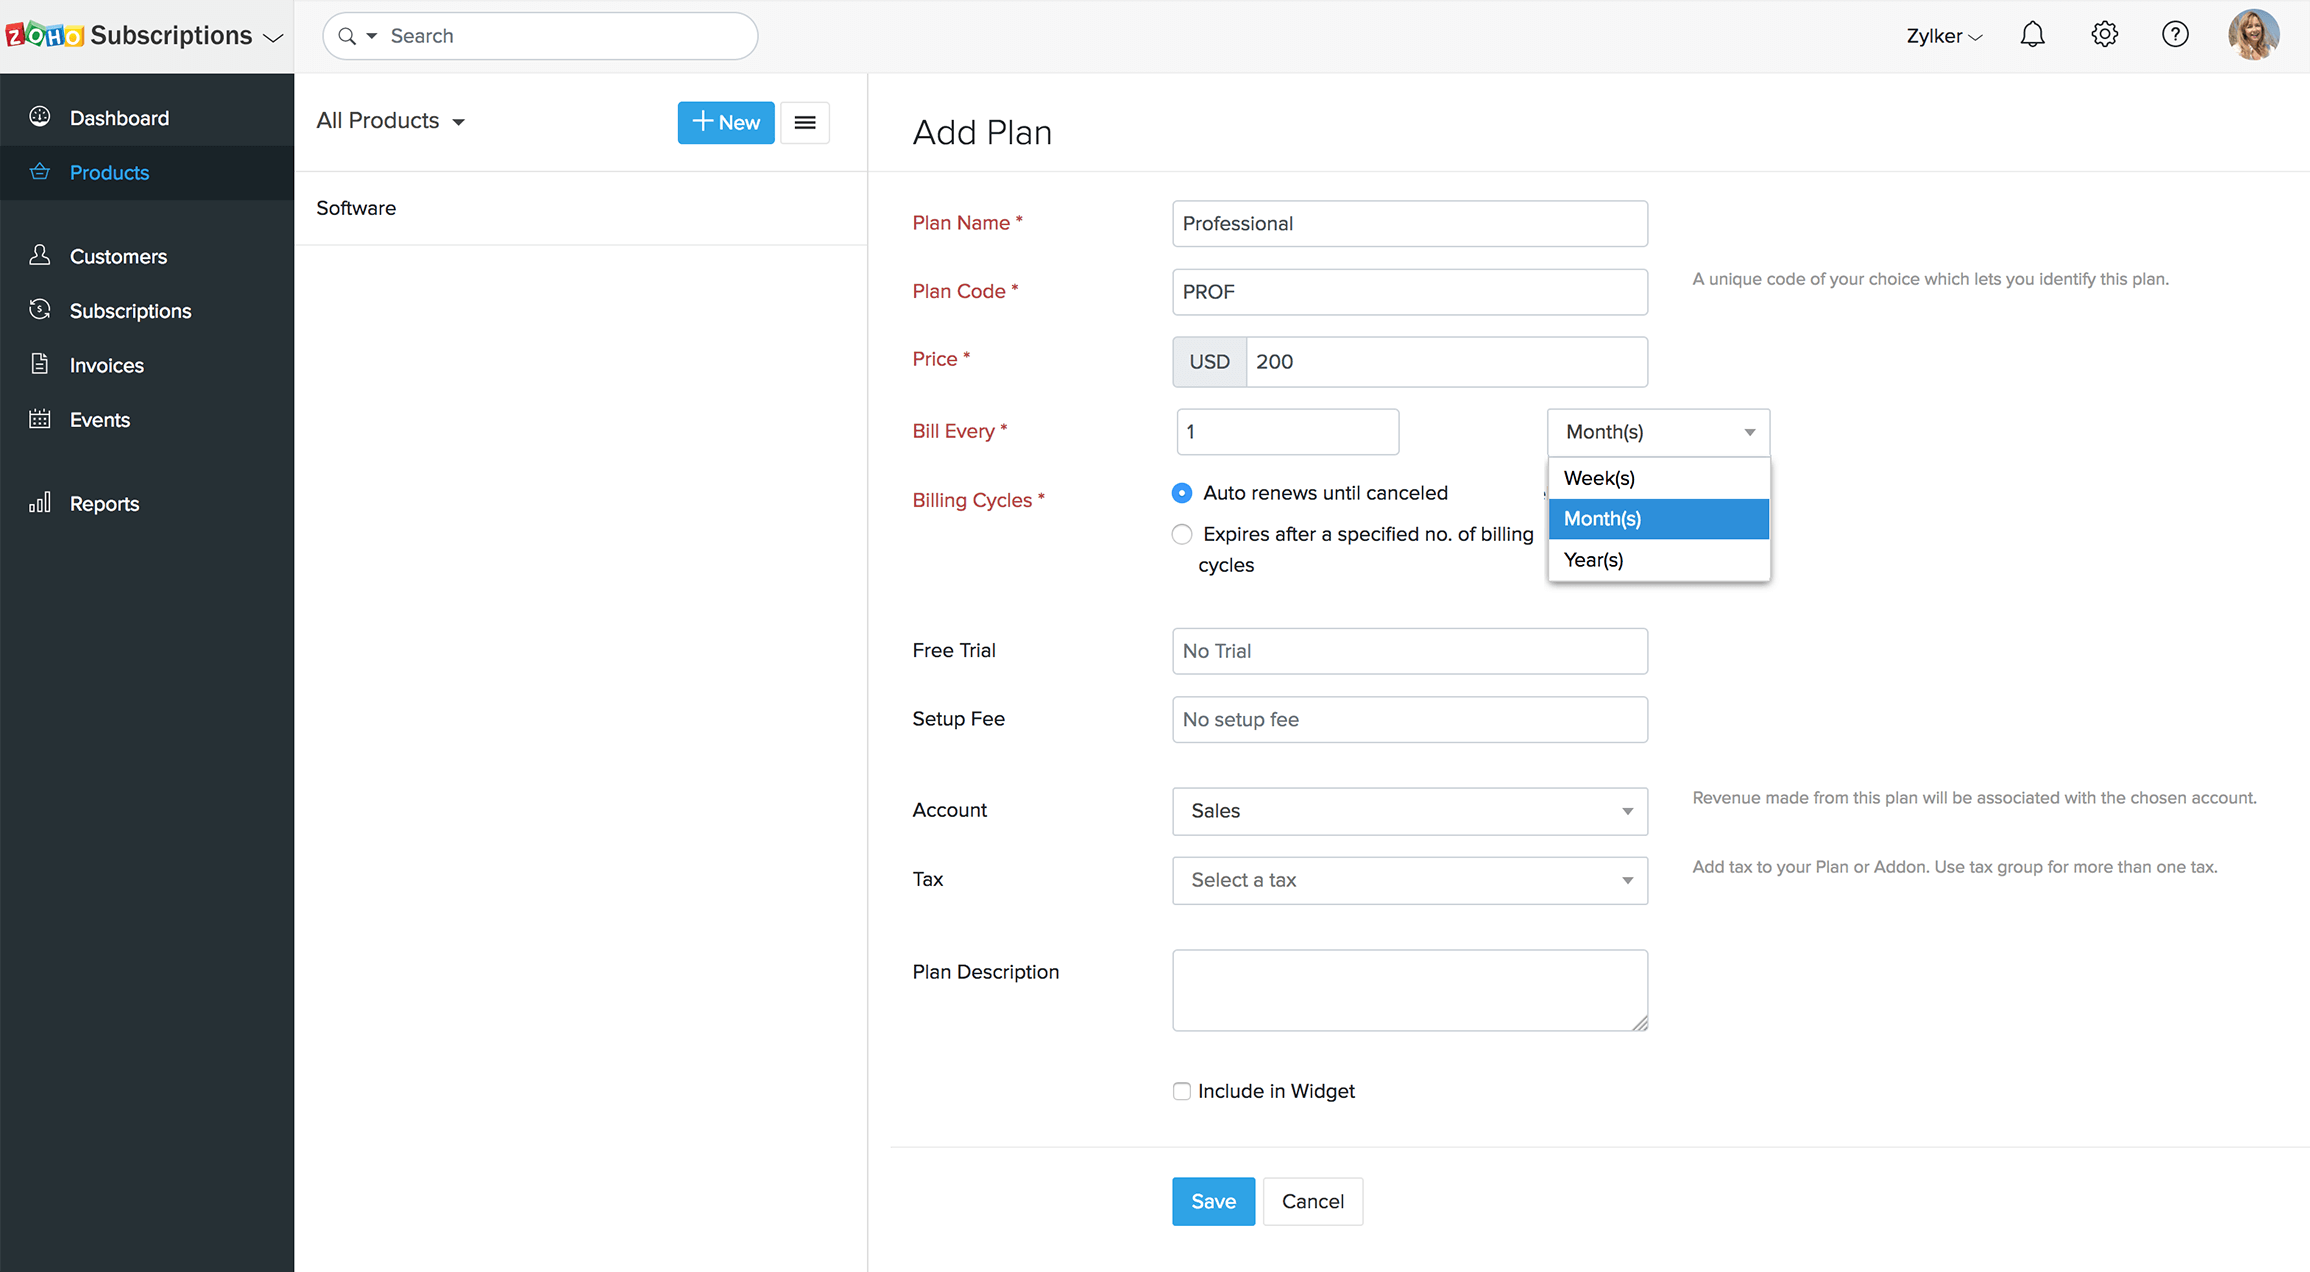Image resolution: width=2310 pixels, height=1272 pixels.
Task: Select Auto renews until canceled option
Action: [1182, 493]
